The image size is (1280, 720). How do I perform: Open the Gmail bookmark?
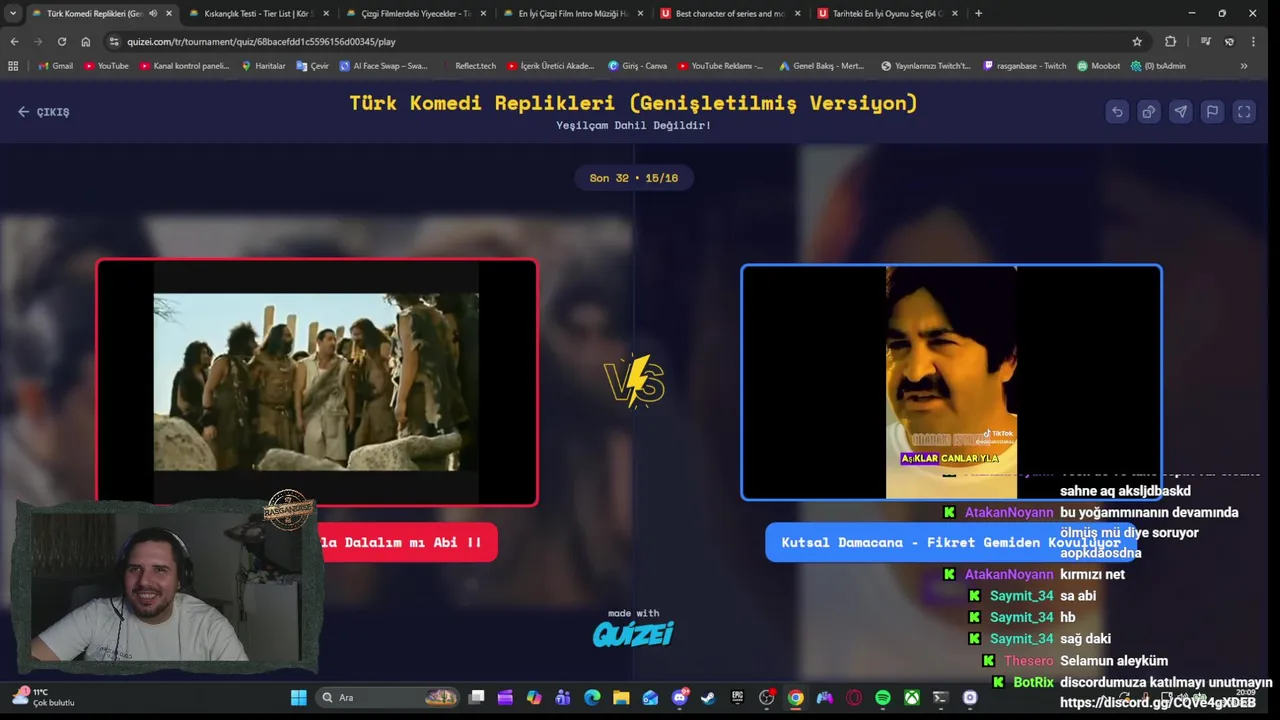pyautogui.click(x=55, y=66)
